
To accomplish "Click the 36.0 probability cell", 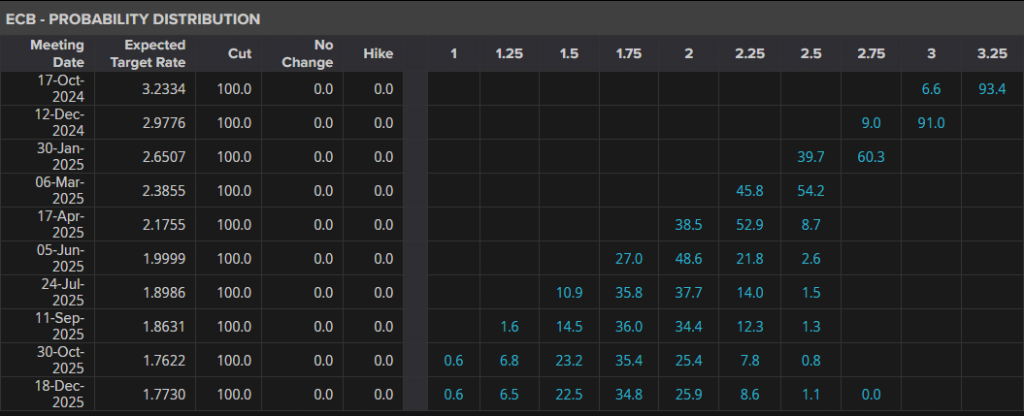I will coord(628,327).
